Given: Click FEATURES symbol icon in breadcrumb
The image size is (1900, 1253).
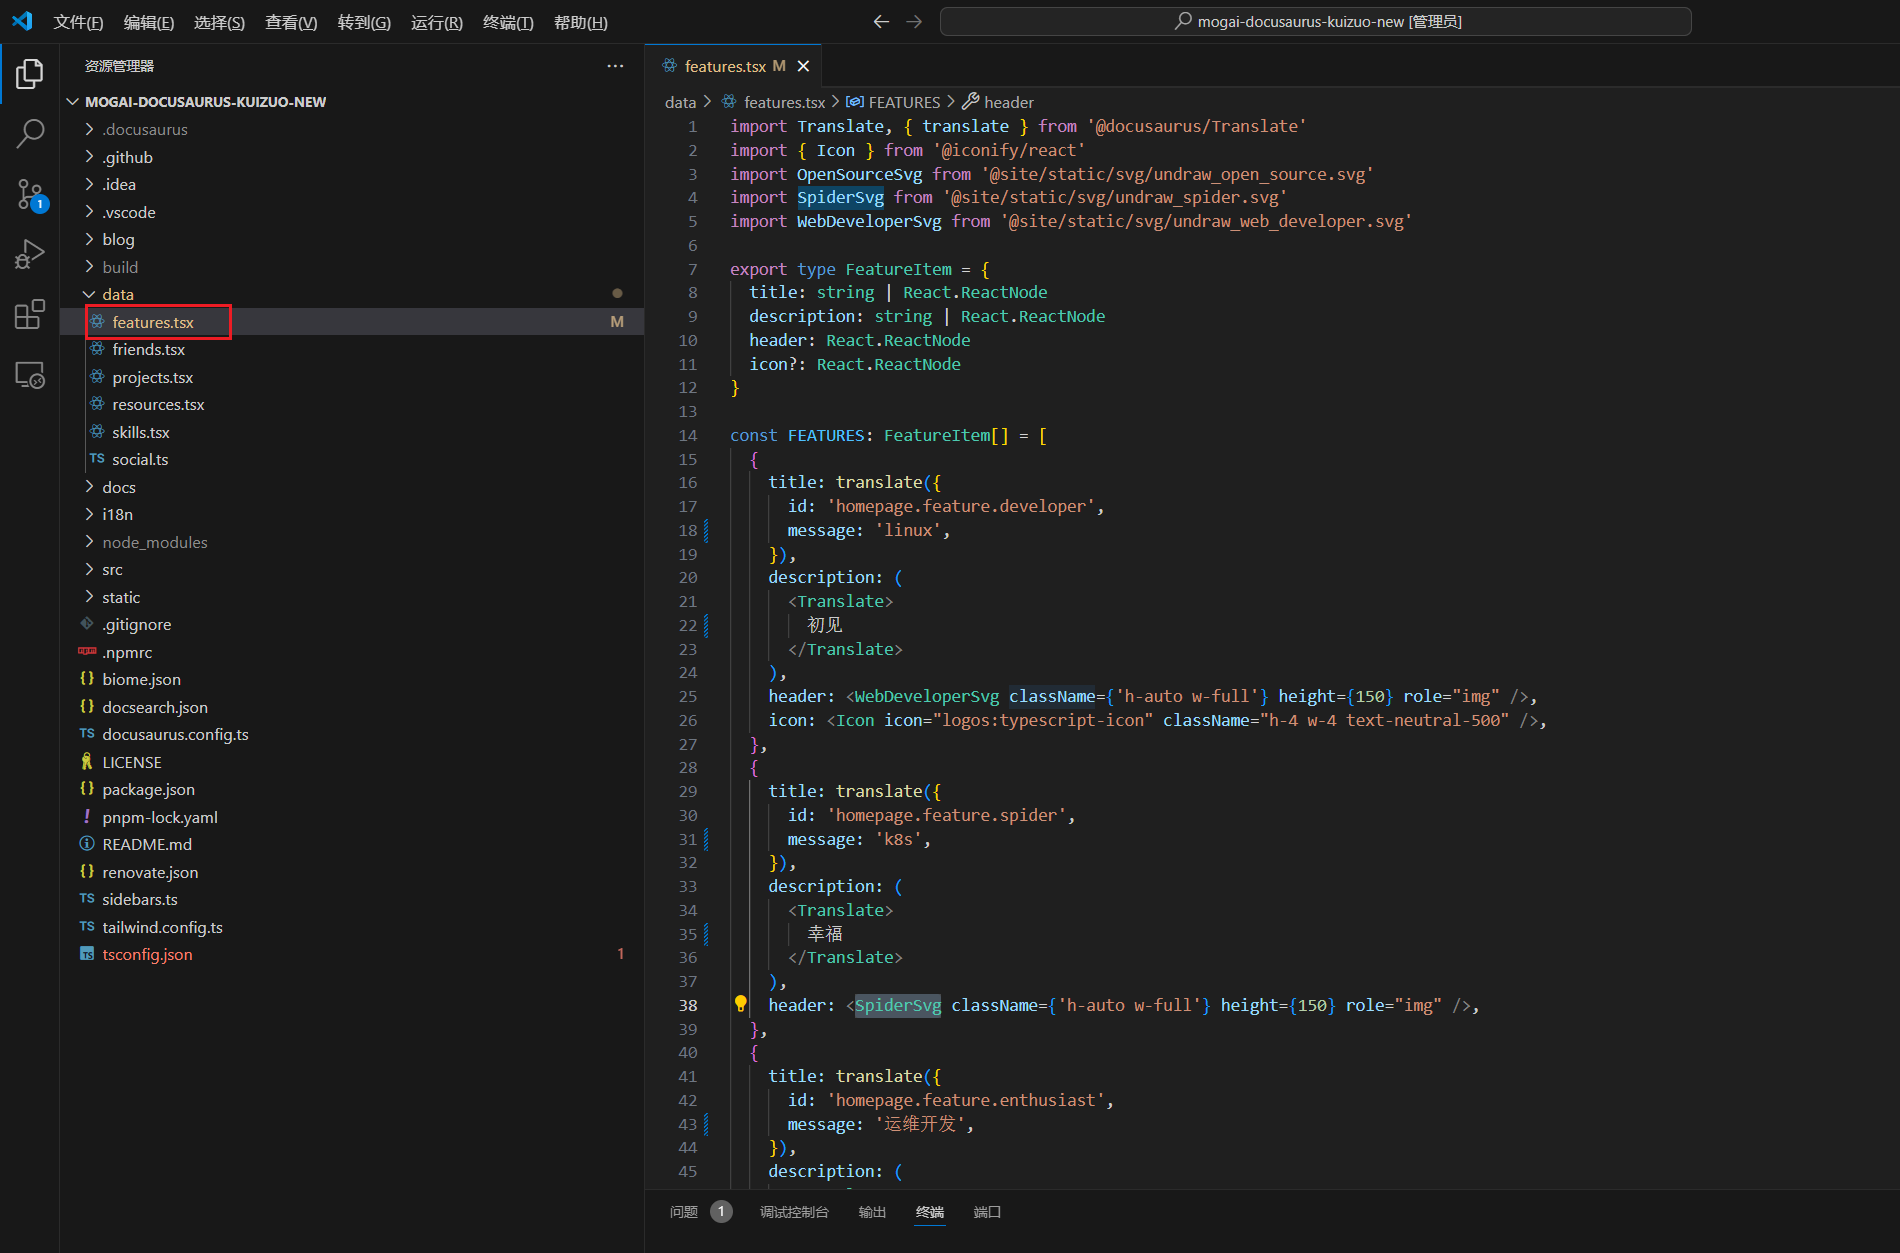Looking at the screenshot, I should point(855,102).
